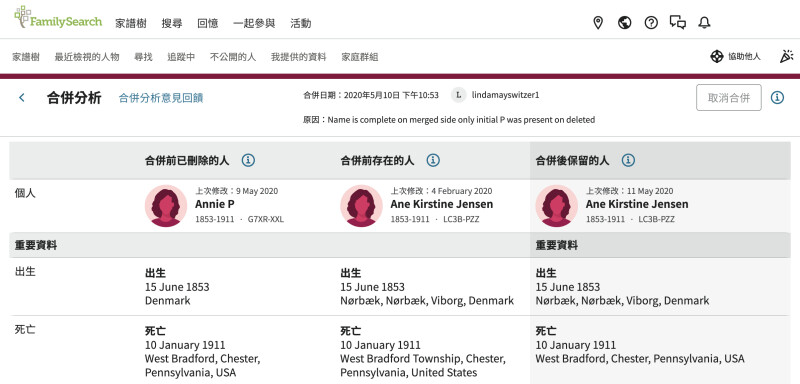Click the 協助他人 link text

[x=744, y=57]
